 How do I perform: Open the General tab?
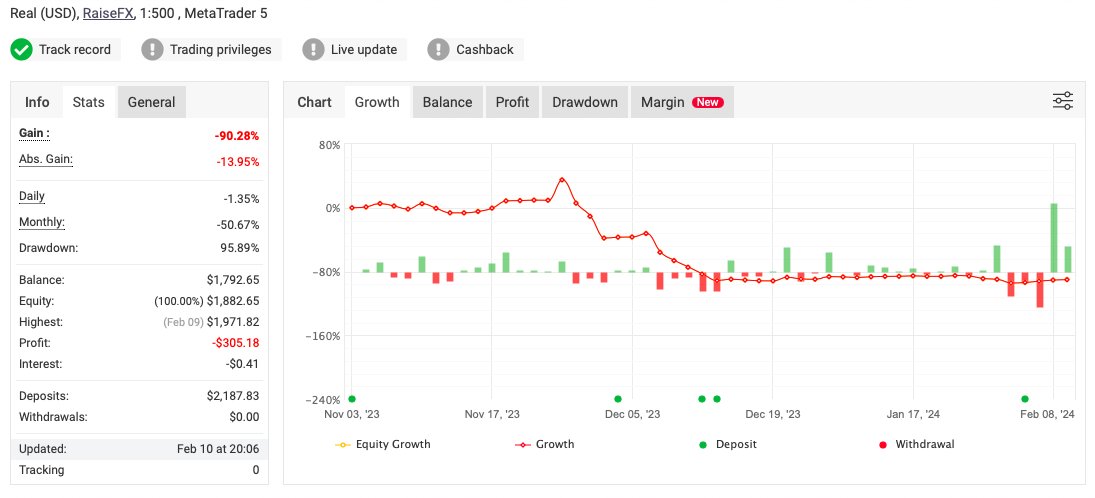coord(151,102)
